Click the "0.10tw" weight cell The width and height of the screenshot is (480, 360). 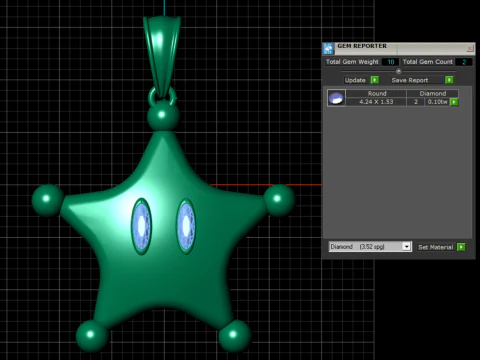click(x=437, y=102)
